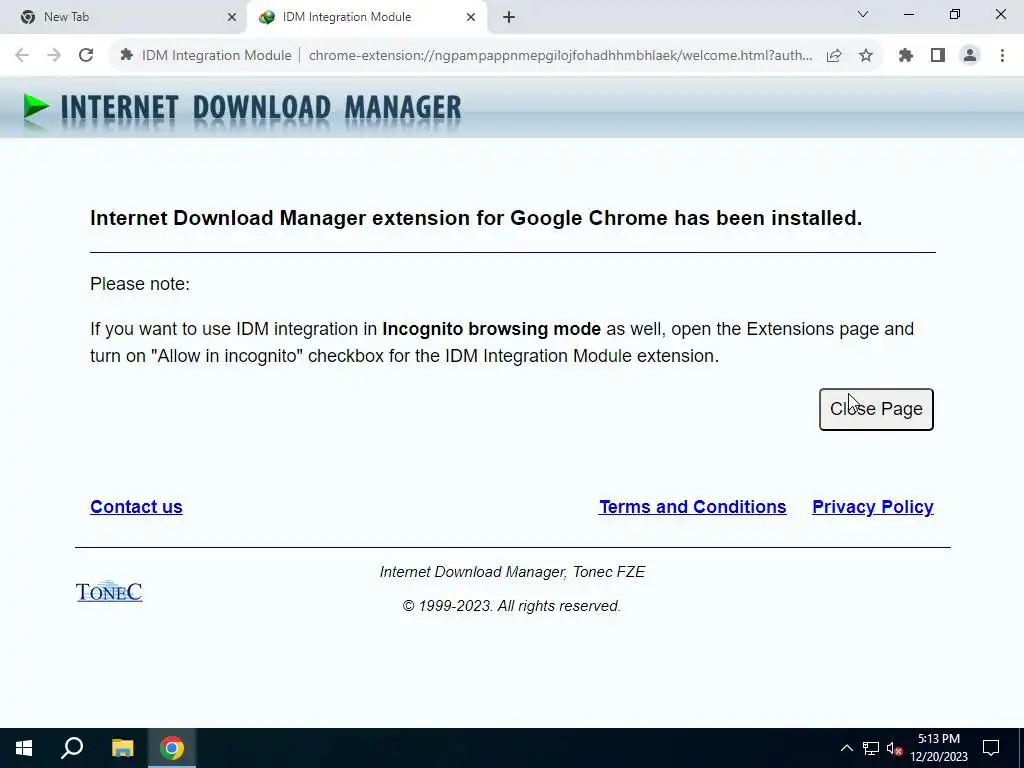Click the network status tray icon

pos(871,748)
